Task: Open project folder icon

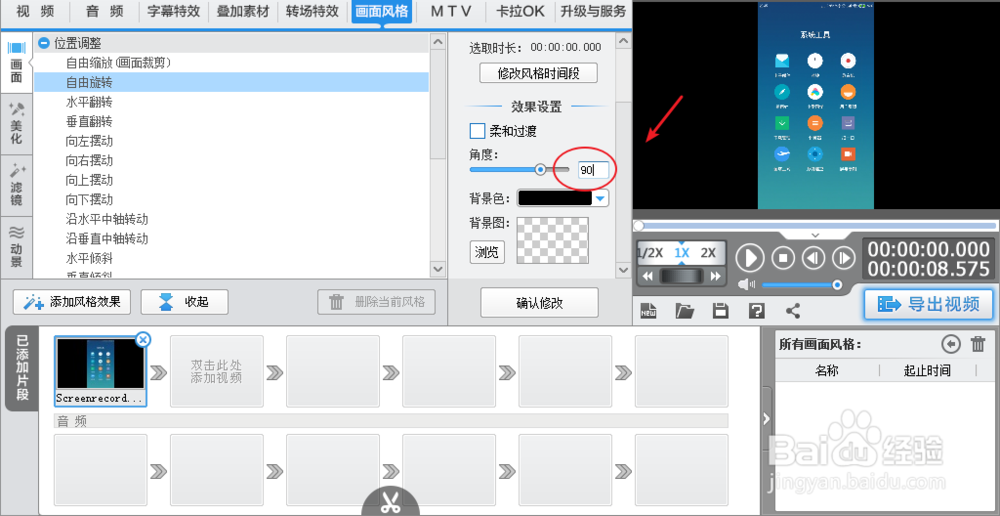Action: click(x=685, y=311)
